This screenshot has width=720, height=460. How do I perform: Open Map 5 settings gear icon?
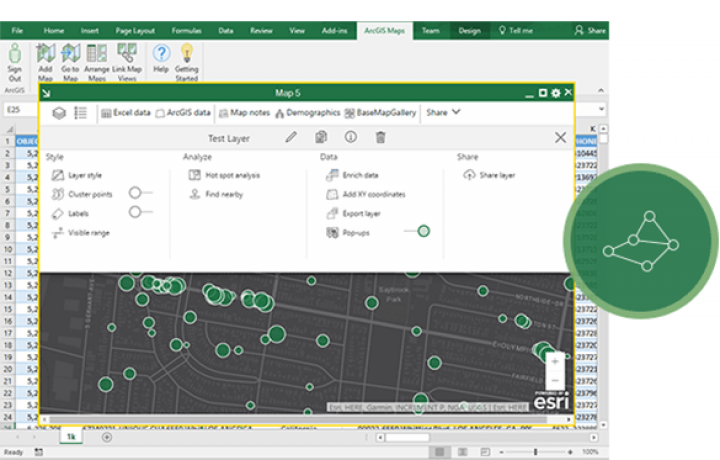556,93
